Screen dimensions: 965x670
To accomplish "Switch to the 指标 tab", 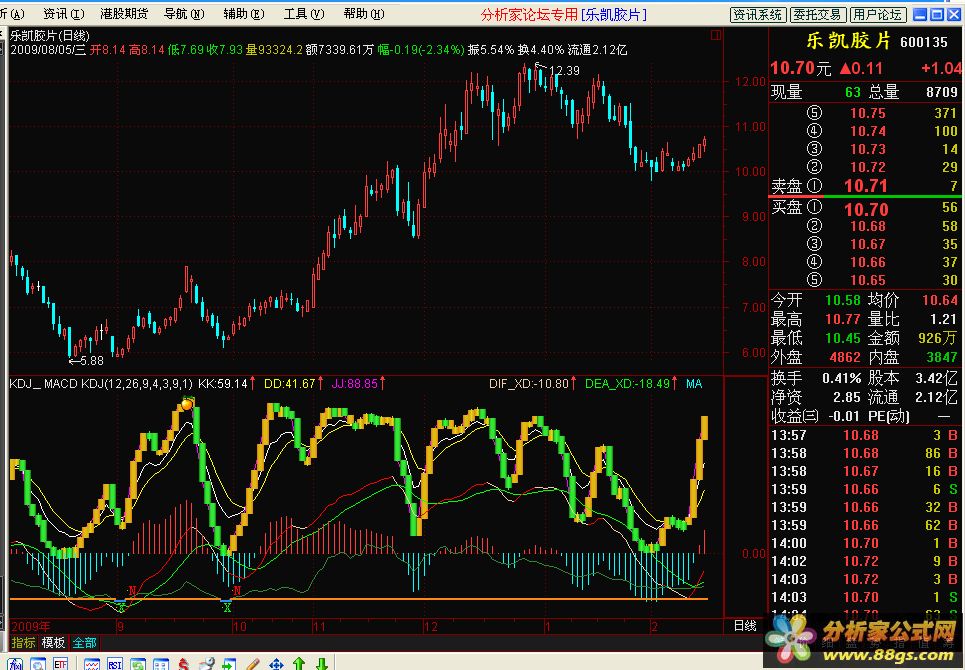I will tap(23, 643).
